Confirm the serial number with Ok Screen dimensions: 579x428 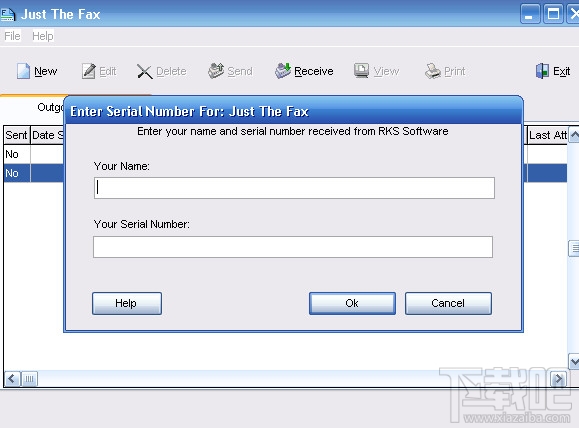pos(352,303)
